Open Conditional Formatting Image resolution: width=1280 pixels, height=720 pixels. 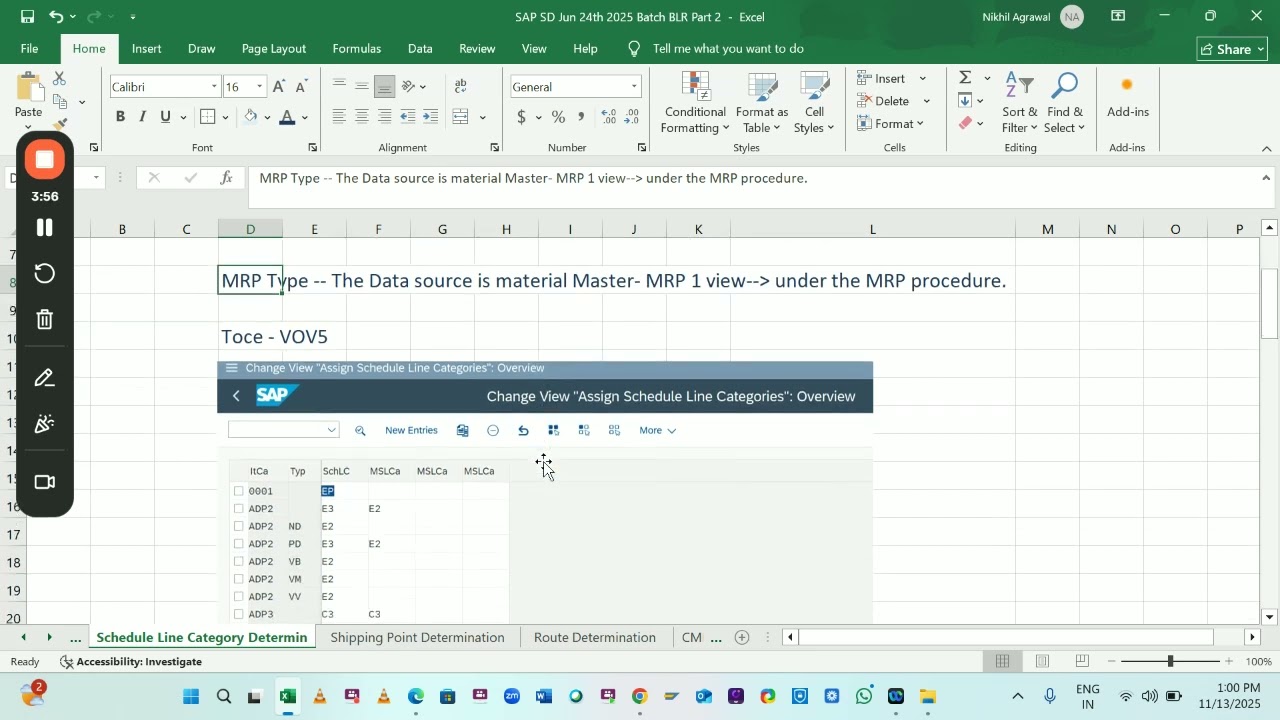[x=695, y=103]
